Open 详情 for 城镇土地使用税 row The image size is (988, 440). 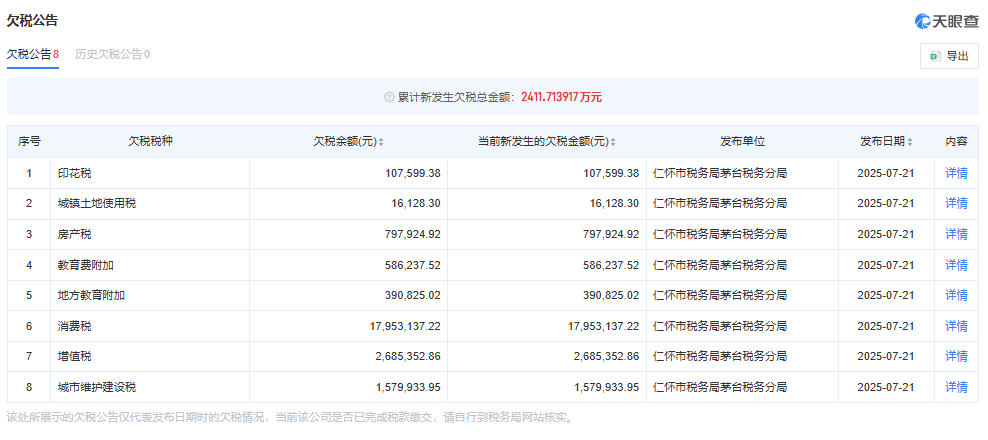pos(956,203)
